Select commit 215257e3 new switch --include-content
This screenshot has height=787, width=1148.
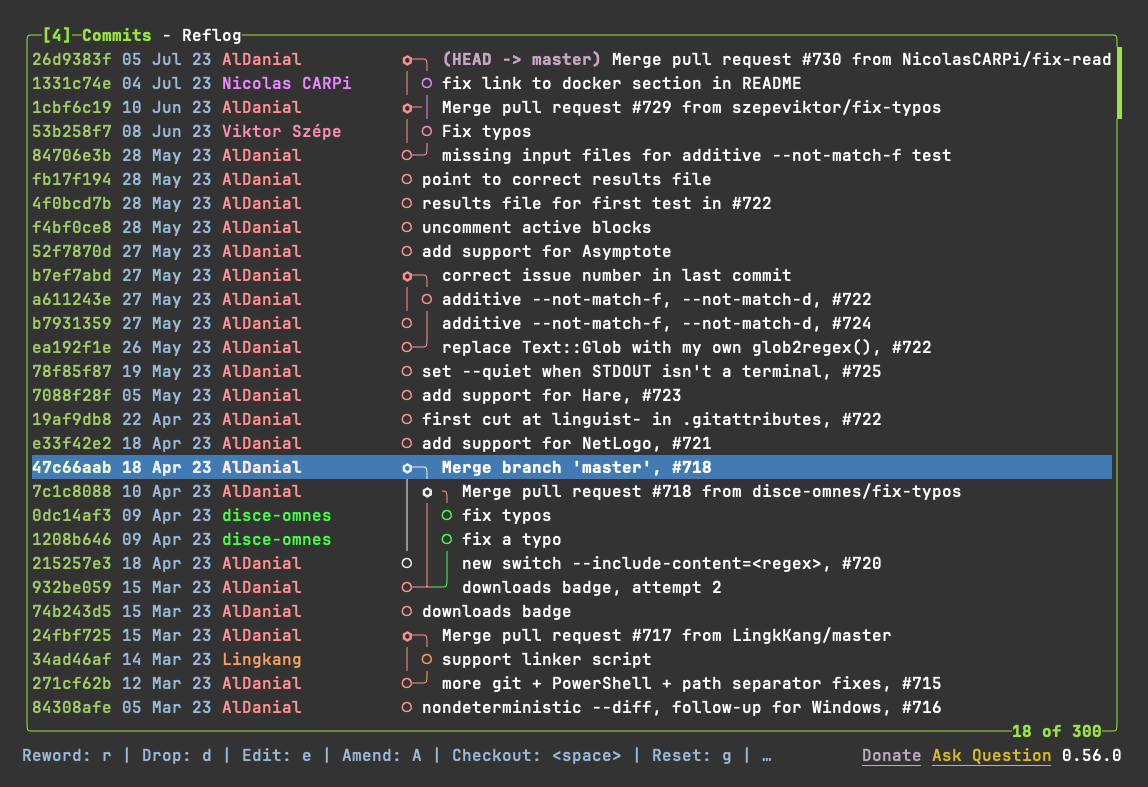[572, 564]
